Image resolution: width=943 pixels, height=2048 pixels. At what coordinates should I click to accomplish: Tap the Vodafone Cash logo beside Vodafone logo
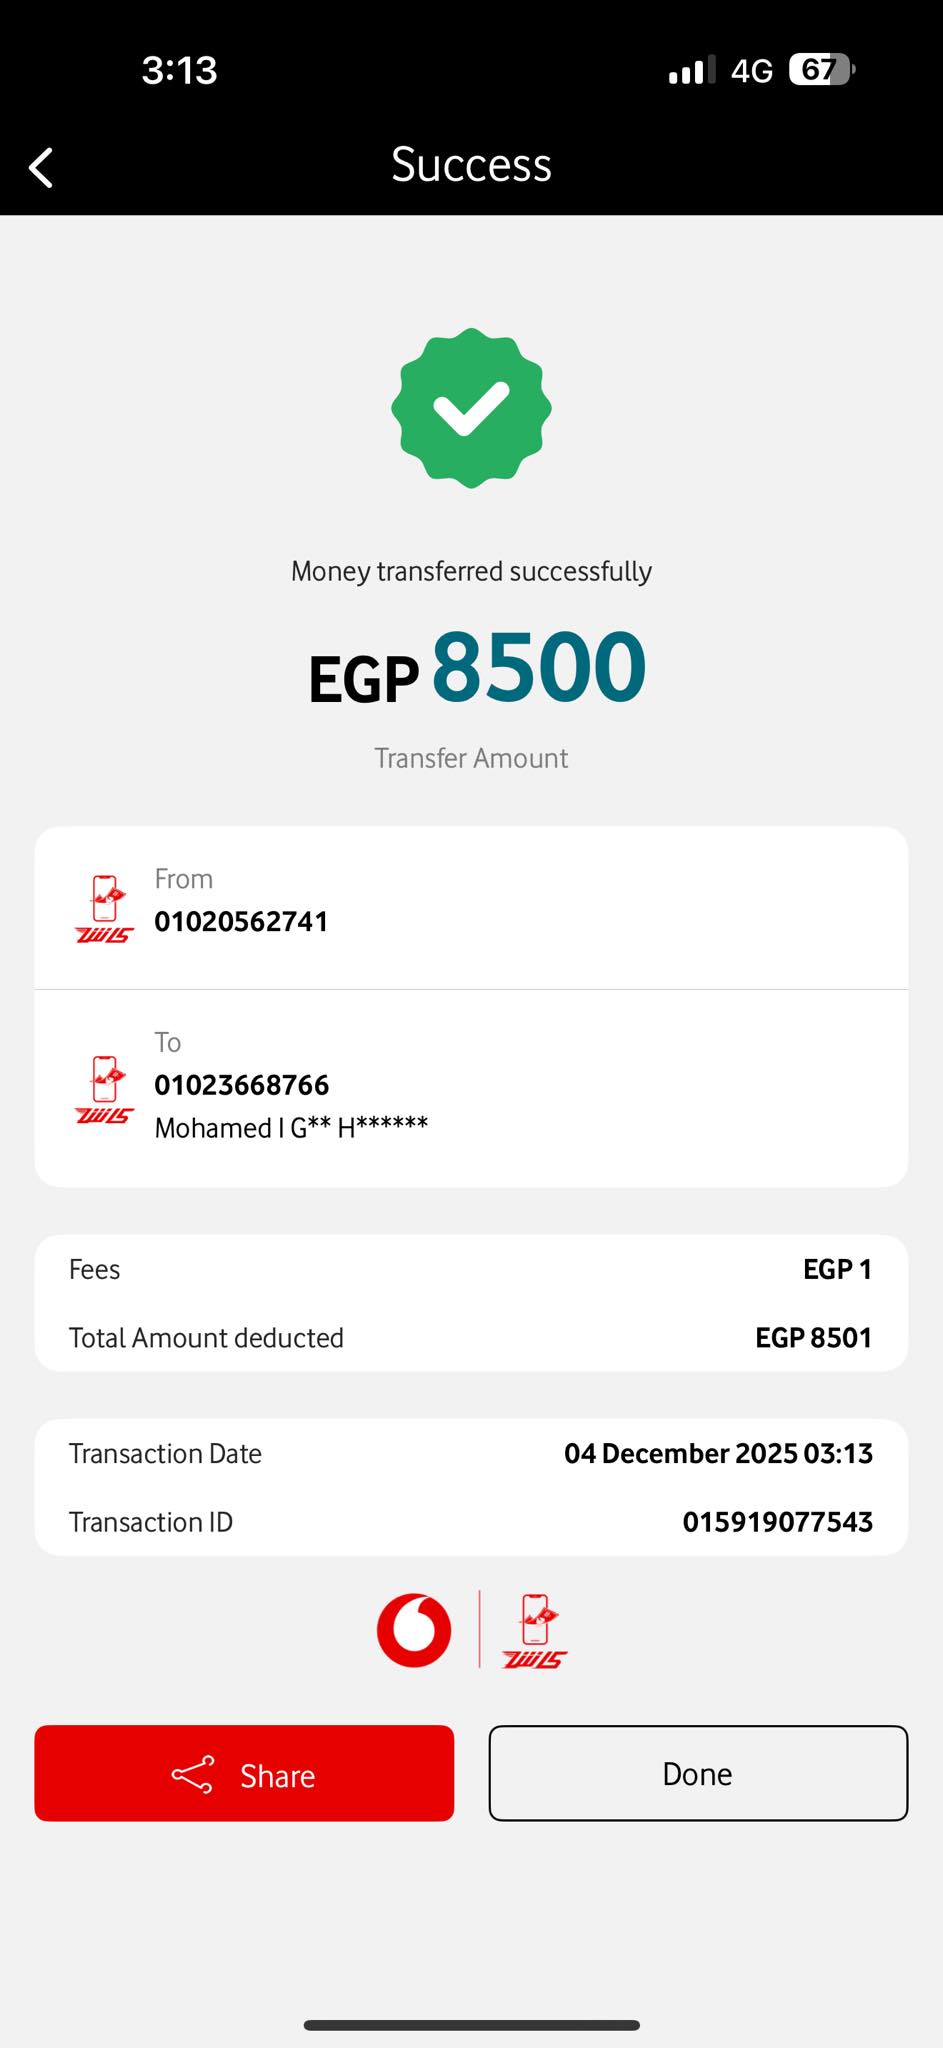tap(535, 1631)
